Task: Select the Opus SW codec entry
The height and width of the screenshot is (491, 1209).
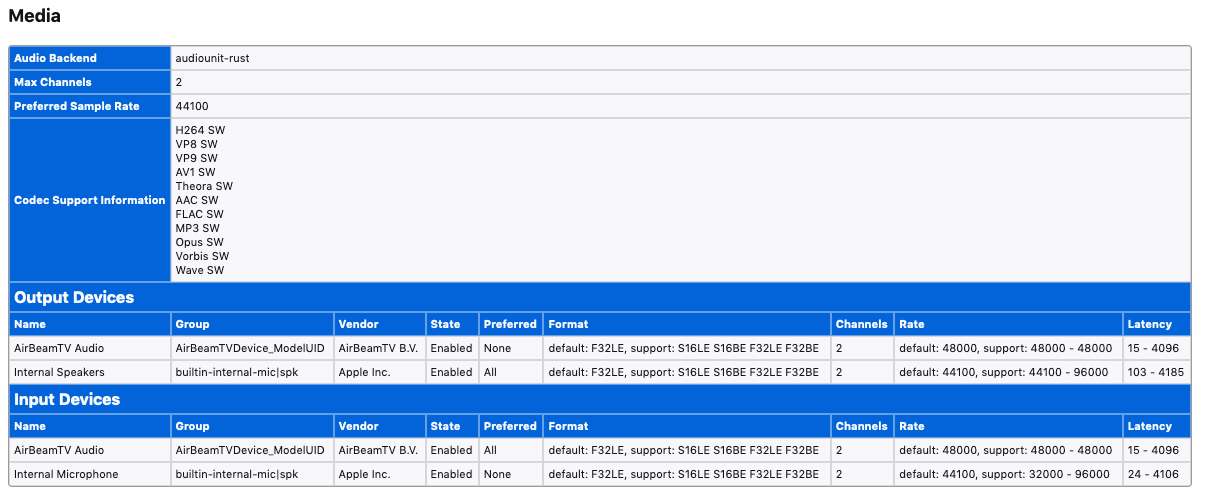Action: pyautogui.click(x=199, y=242)
